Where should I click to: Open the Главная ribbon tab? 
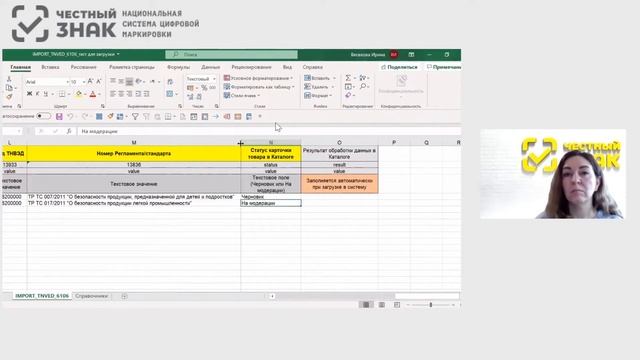point(20,67)
